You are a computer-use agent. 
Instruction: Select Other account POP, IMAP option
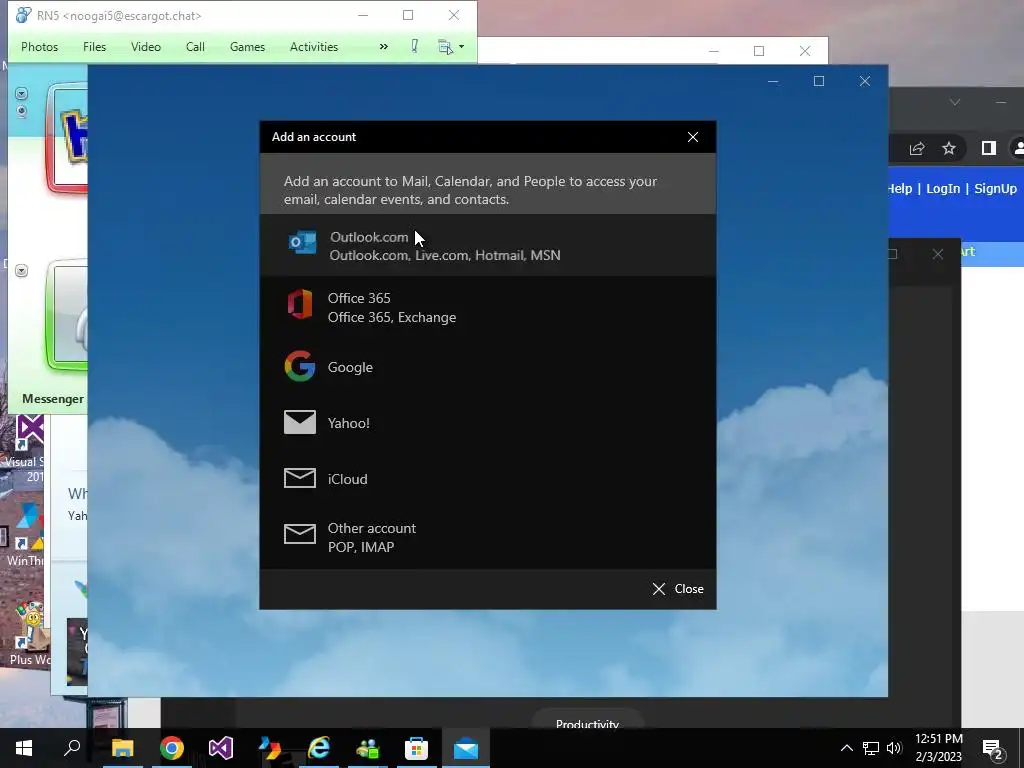point(488,537)
